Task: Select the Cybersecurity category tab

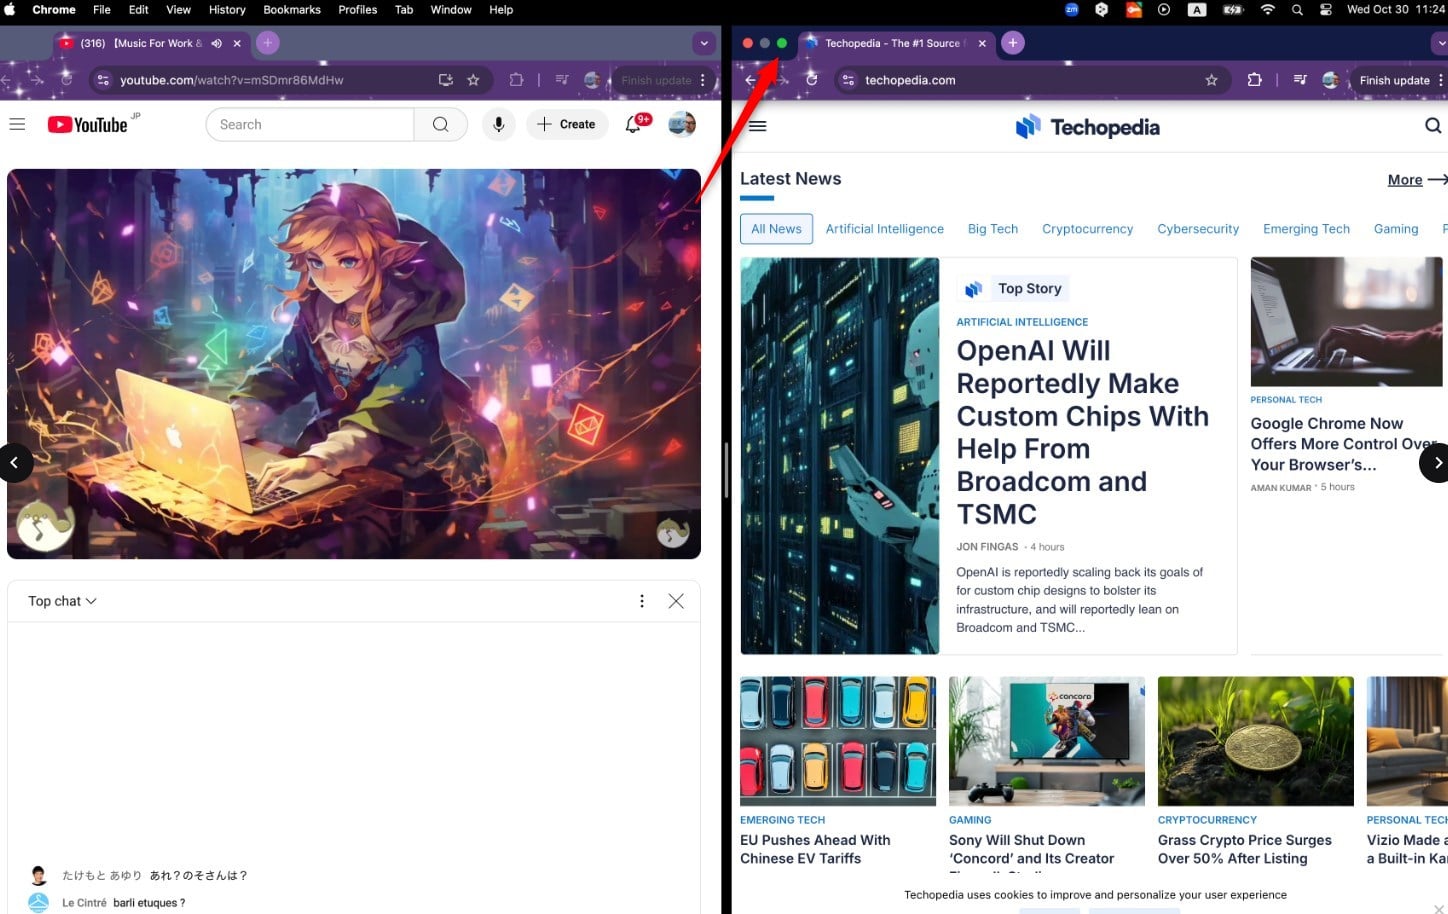Action: click(x=1198, y=229)
